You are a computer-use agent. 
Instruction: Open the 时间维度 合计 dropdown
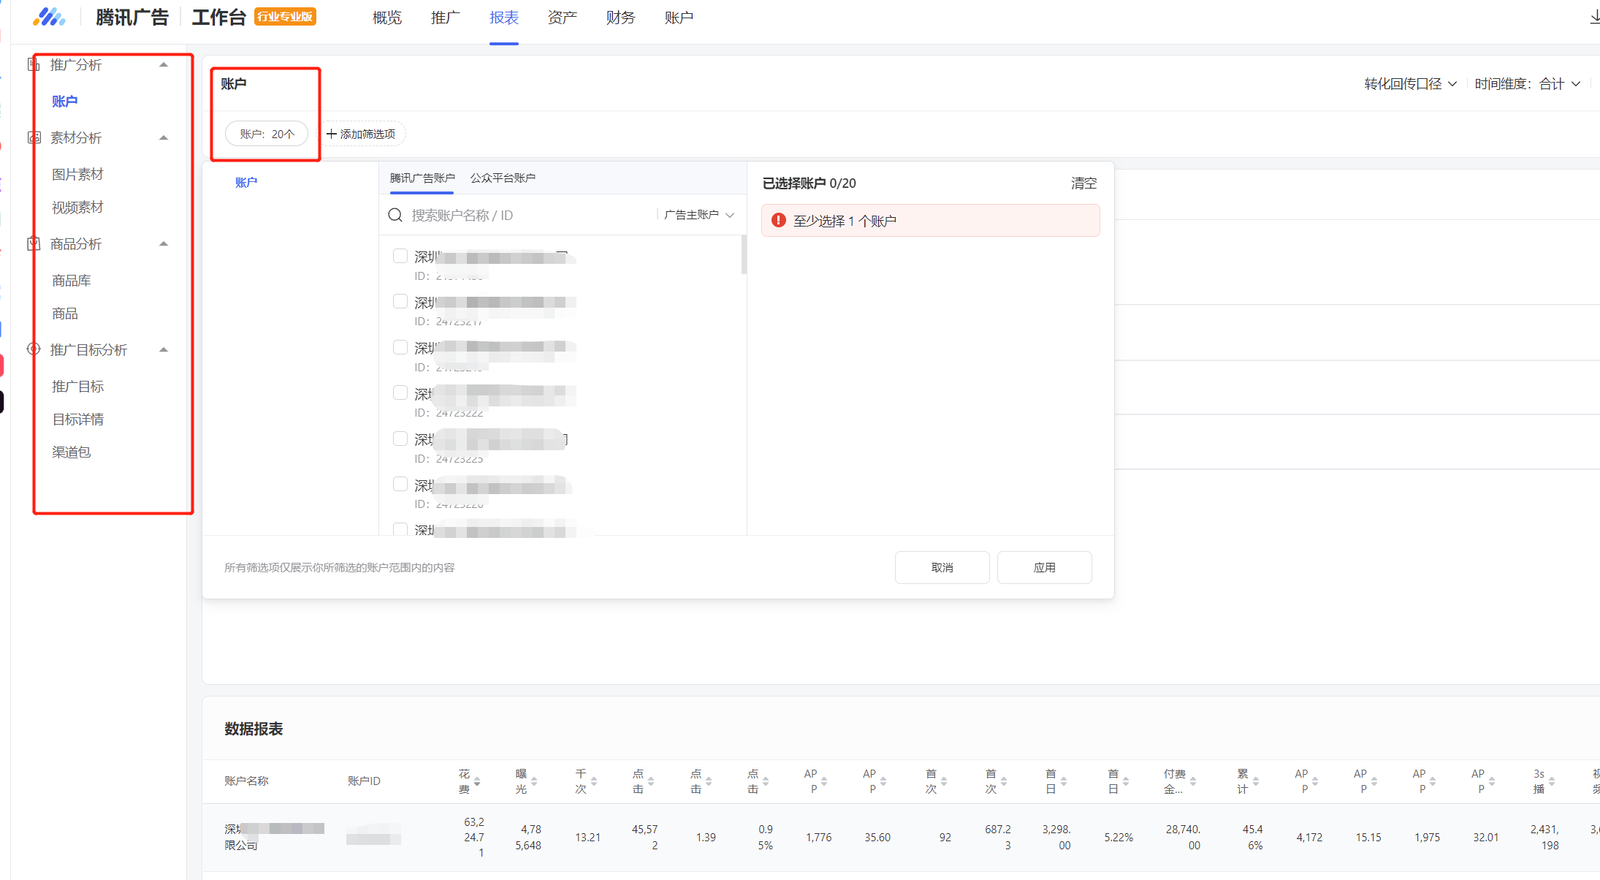tap(1527, 84)
